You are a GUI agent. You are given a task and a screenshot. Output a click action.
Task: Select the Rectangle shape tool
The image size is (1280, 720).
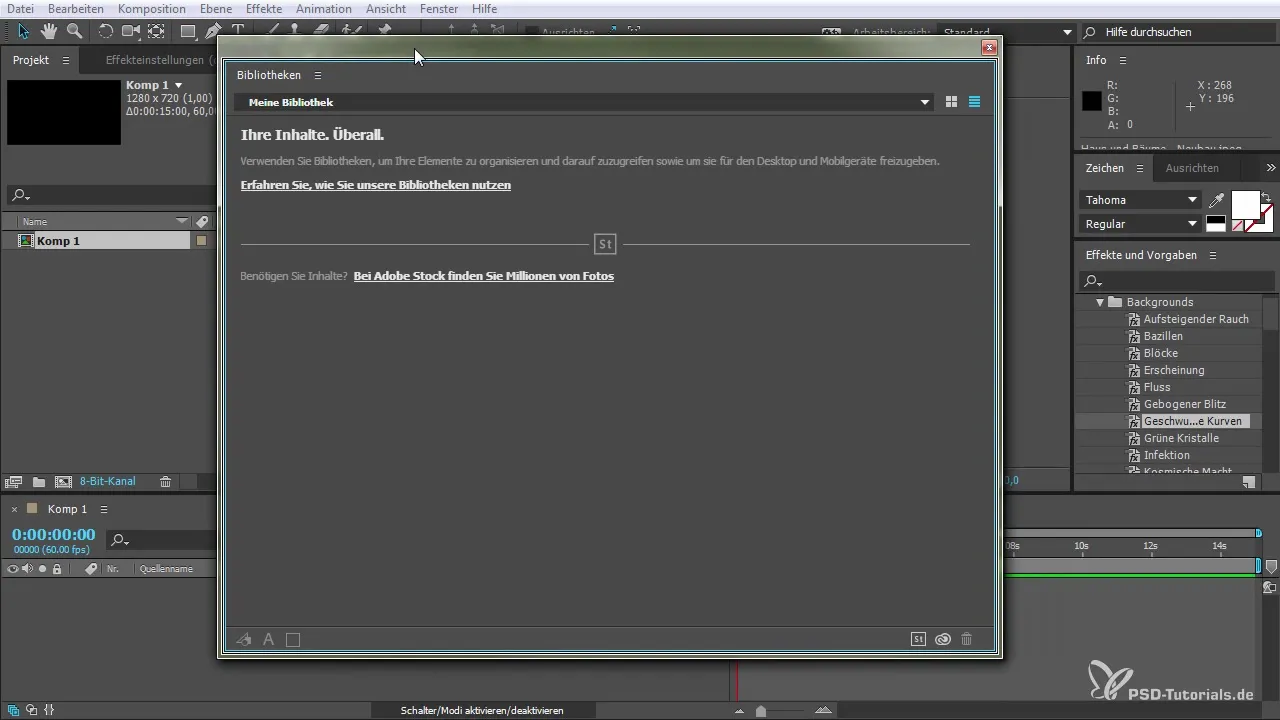click(x=188, y=31)
